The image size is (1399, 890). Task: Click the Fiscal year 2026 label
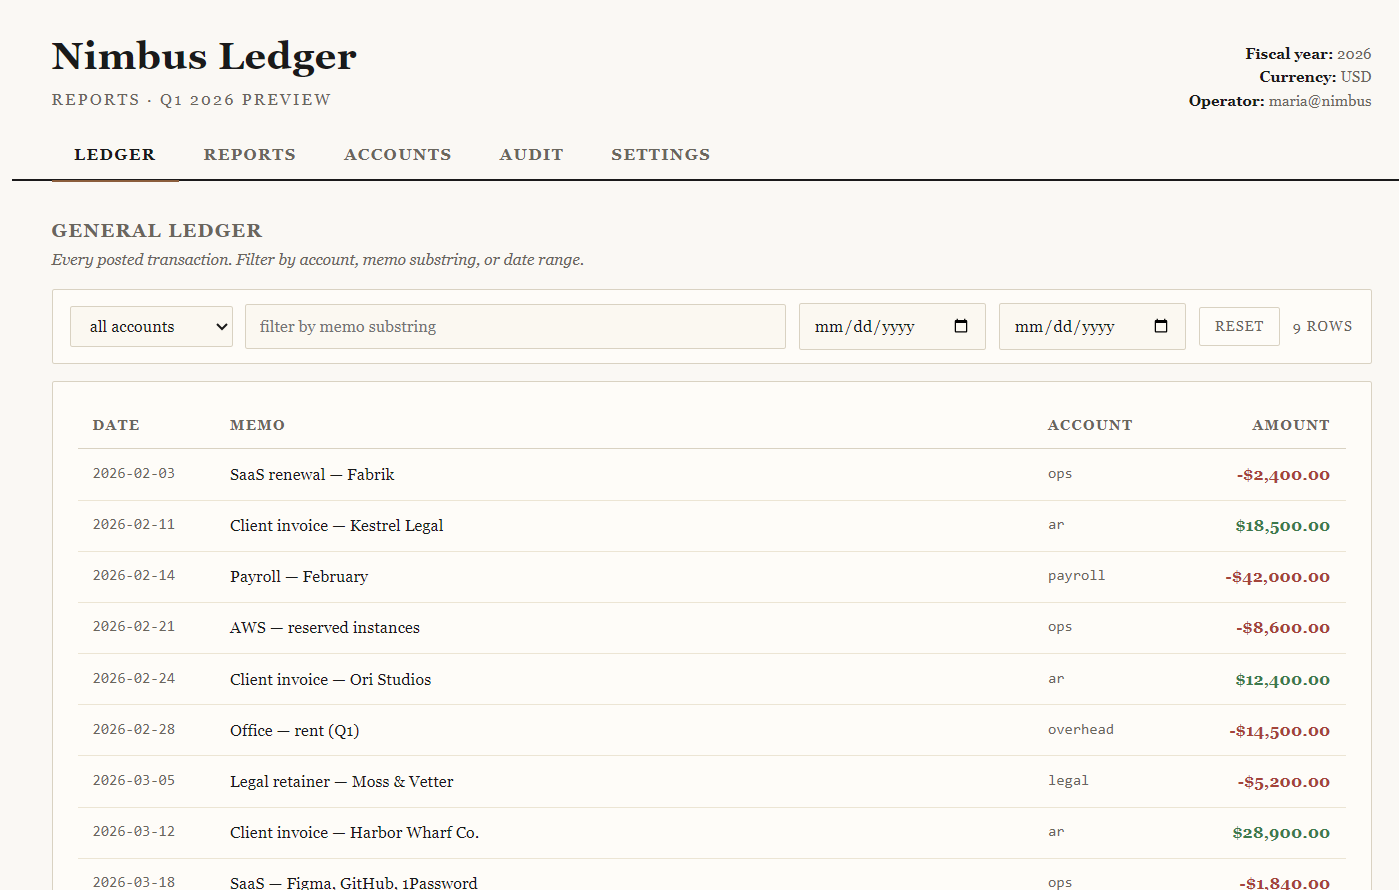[1308, 54]
